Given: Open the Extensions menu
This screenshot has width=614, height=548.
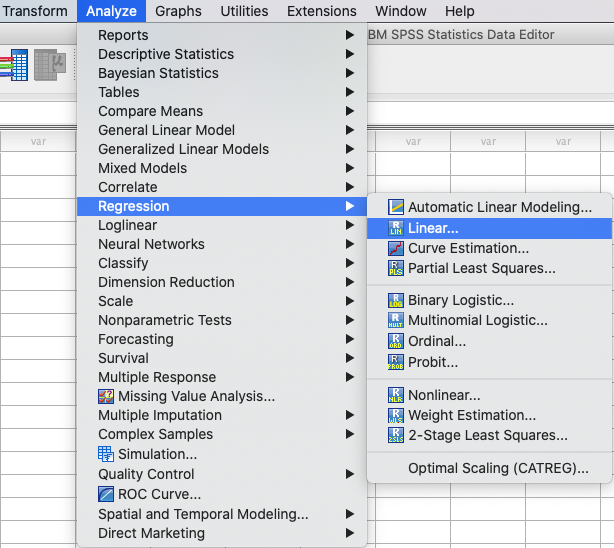Looking at the screenshot, I should point(321,11).
